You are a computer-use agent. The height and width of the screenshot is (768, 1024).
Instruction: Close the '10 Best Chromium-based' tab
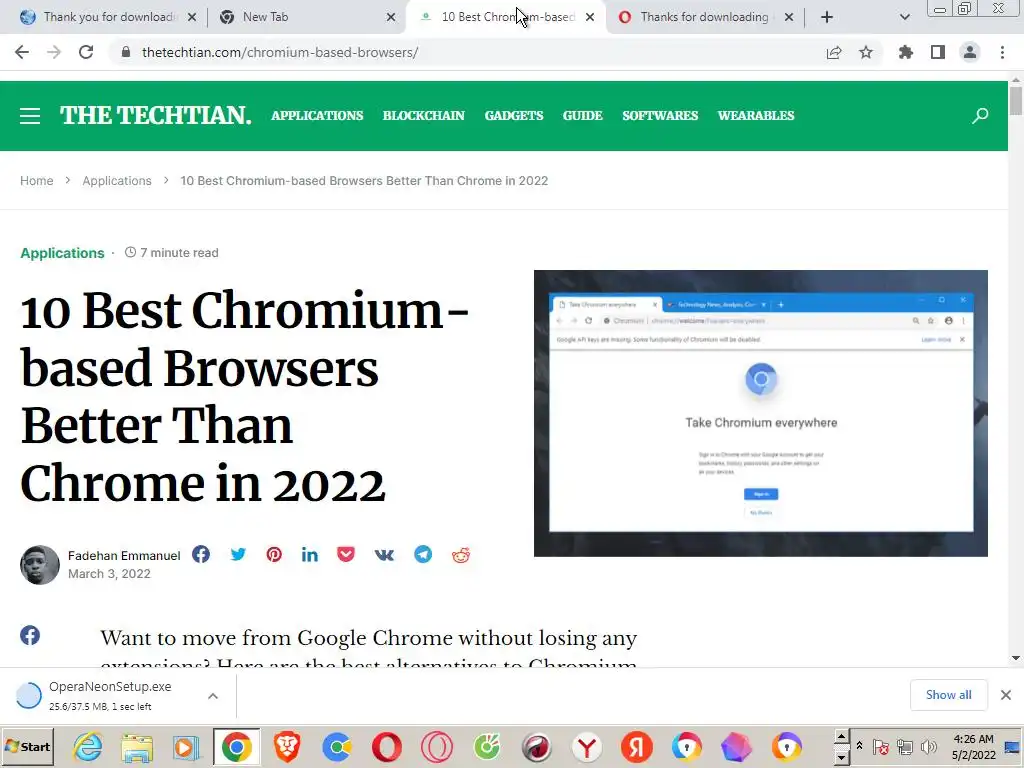point(590,17)
